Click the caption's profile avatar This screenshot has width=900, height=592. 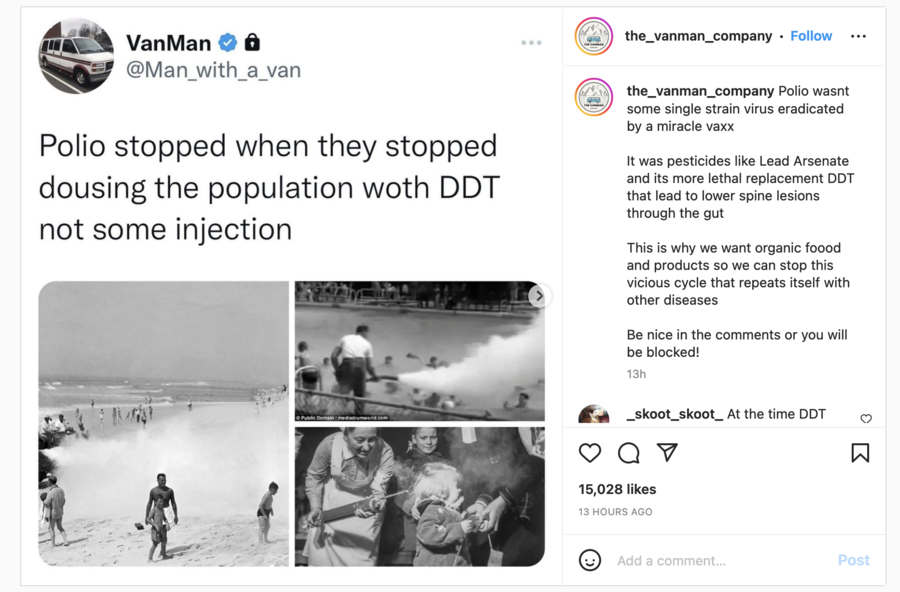[x=594, y=97]
